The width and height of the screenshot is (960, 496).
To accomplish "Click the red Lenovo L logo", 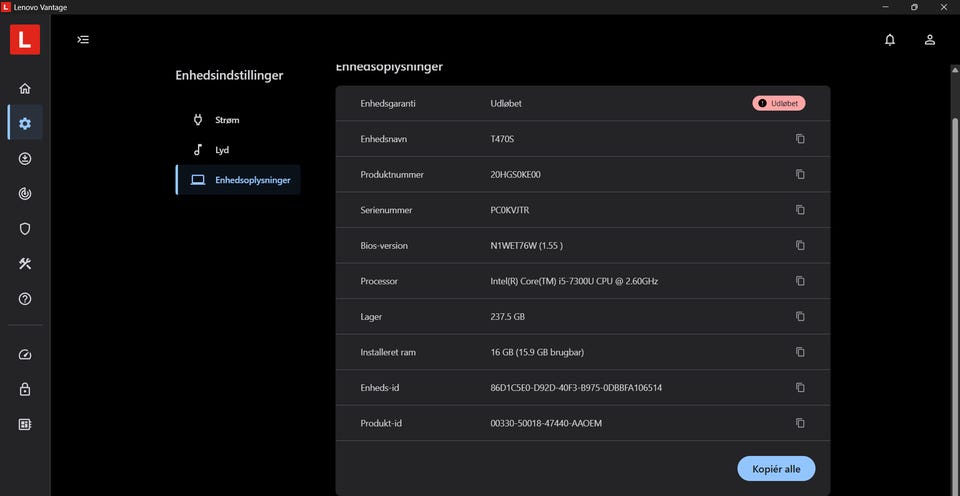I will (x=25, y=40).
